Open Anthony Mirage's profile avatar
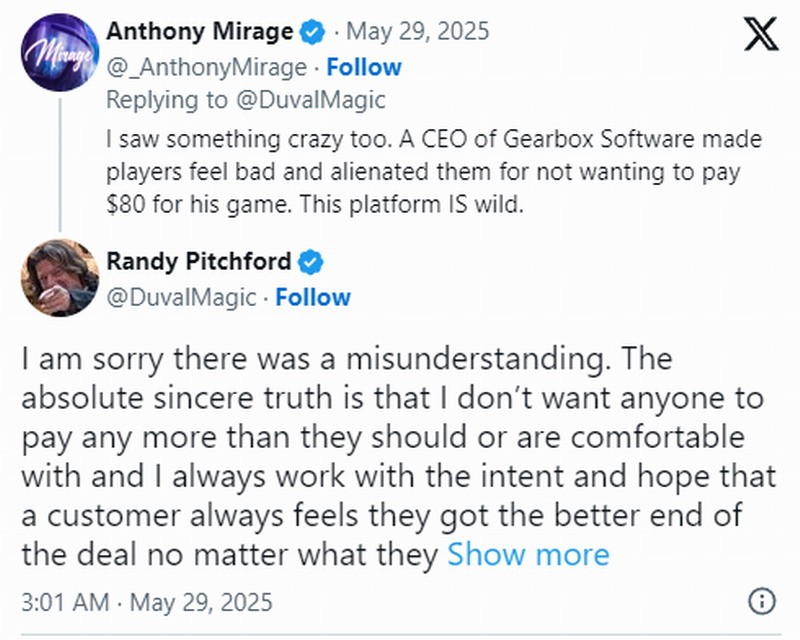800x640 pixels. (x=59, y=51)
